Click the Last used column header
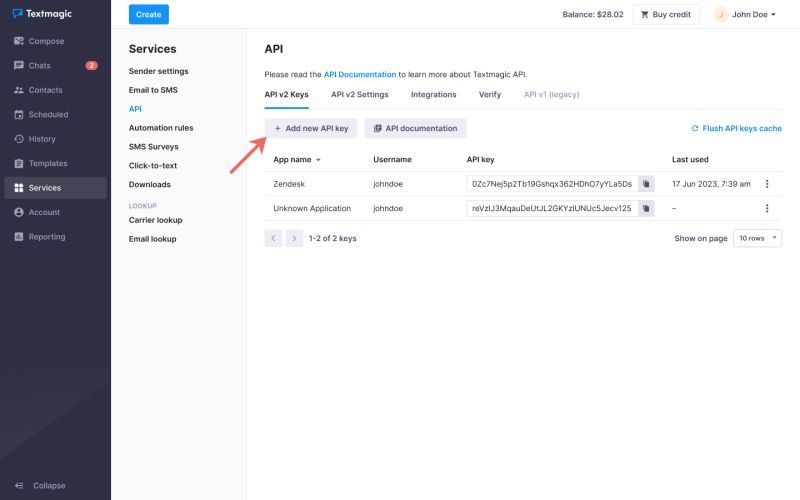Screen dimensions: 800x500 tap(690, 160)
